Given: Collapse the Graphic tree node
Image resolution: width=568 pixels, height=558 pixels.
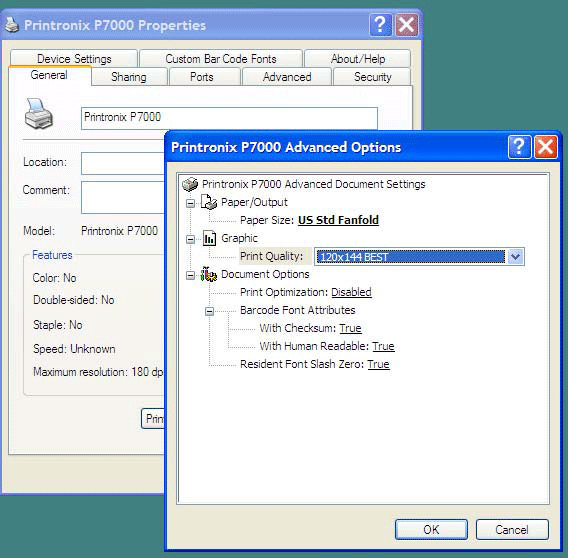Looking at the screenshot, I should pyautogui.click(x=190, y=239).
